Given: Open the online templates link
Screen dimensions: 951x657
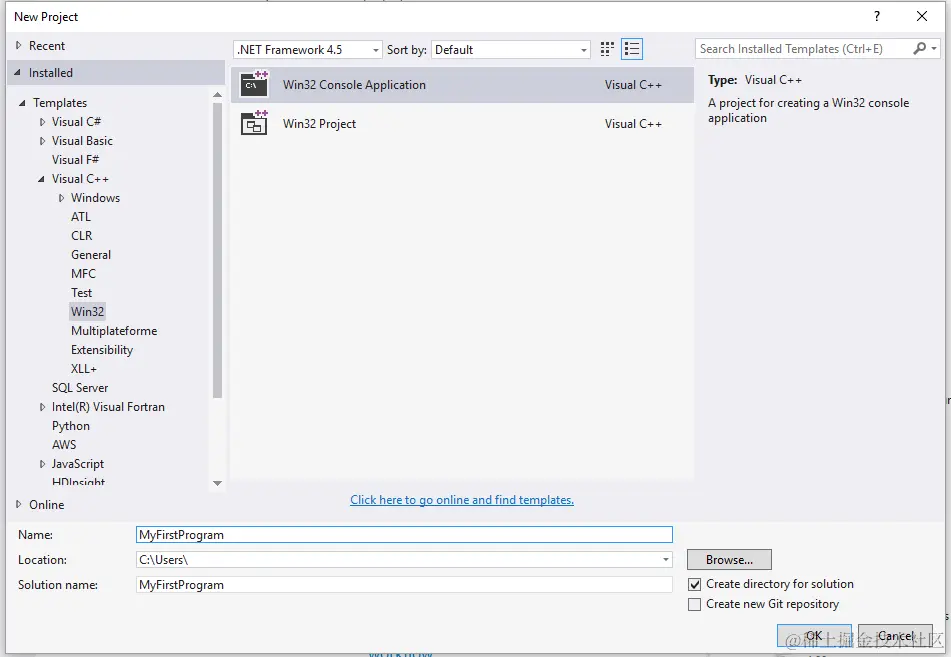Looking at the screenshot, I should pos(462,500).
